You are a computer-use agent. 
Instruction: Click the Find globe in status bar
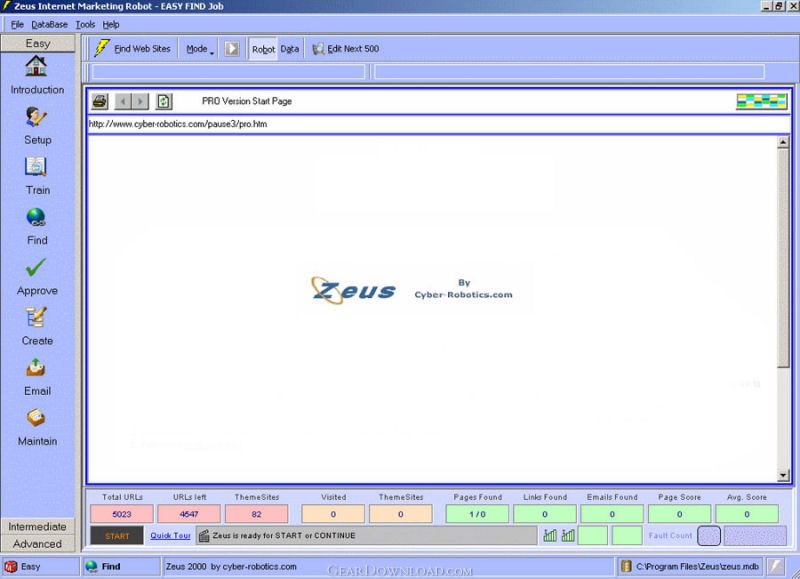pyautogui.click(x=91, y=566)
